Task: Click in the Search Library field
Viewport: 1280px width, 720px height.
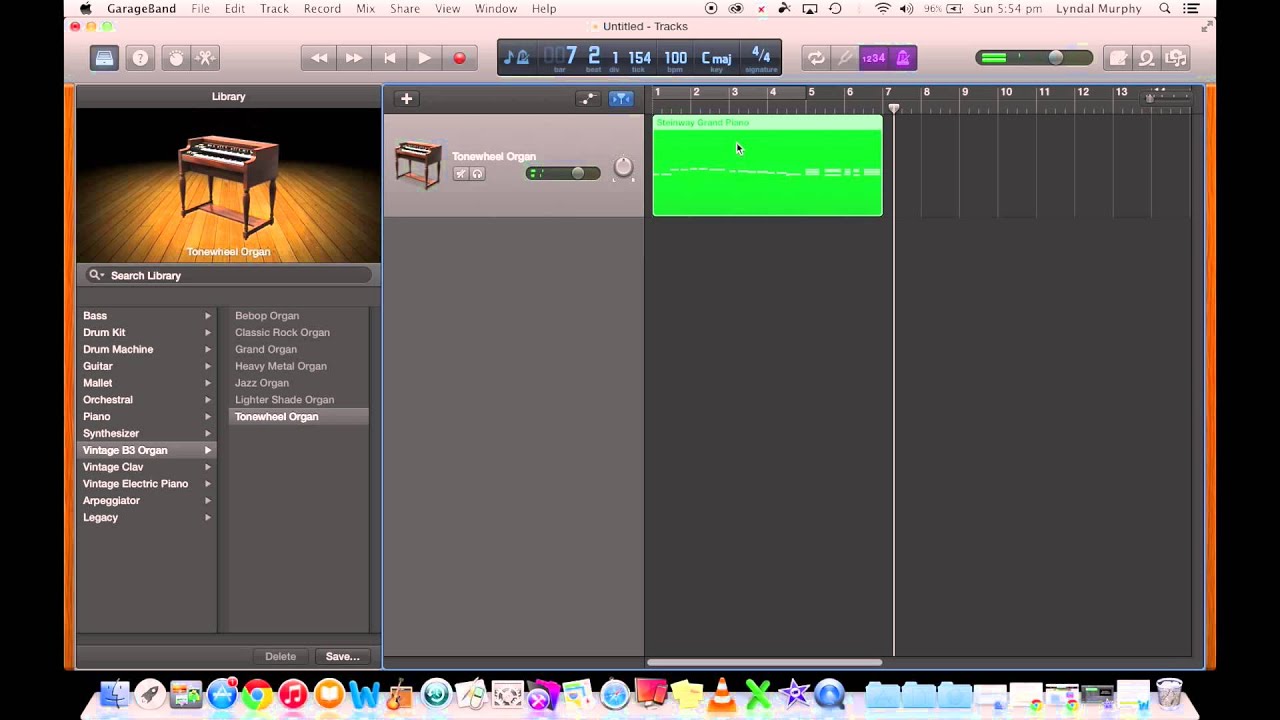Action: 229,275
